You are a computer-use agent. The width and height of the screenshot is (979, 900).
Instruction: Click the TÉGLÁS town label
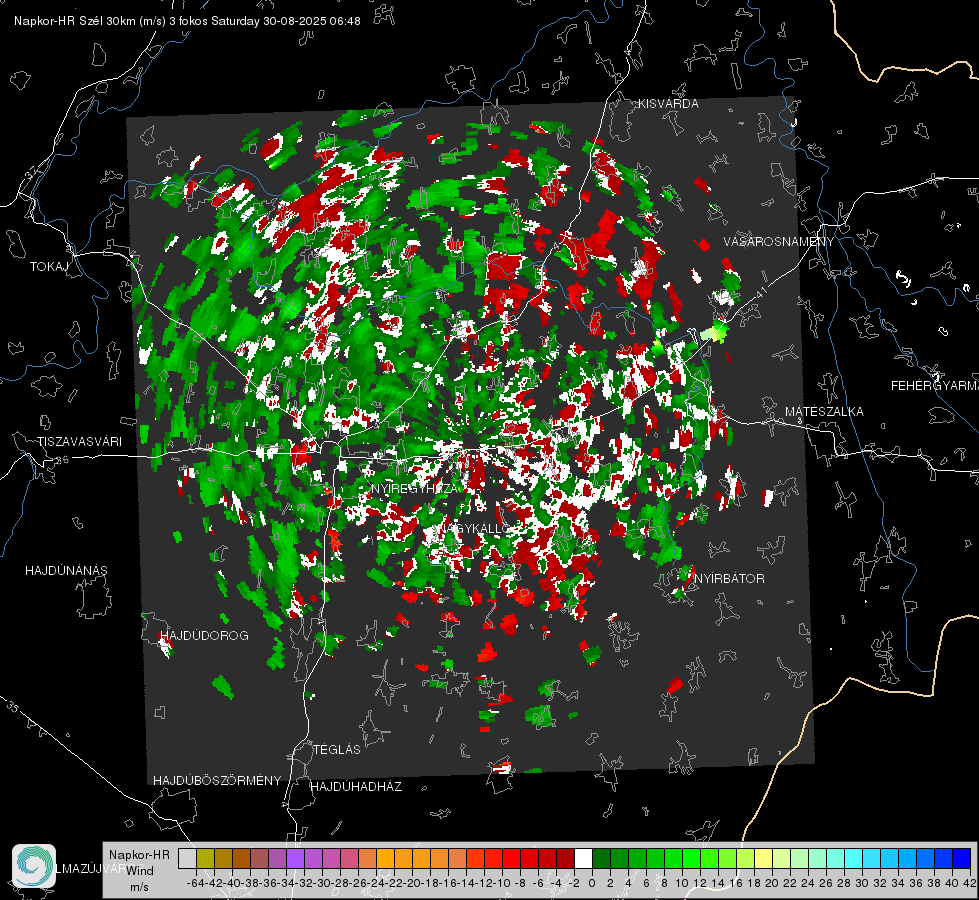coord(337,750)
